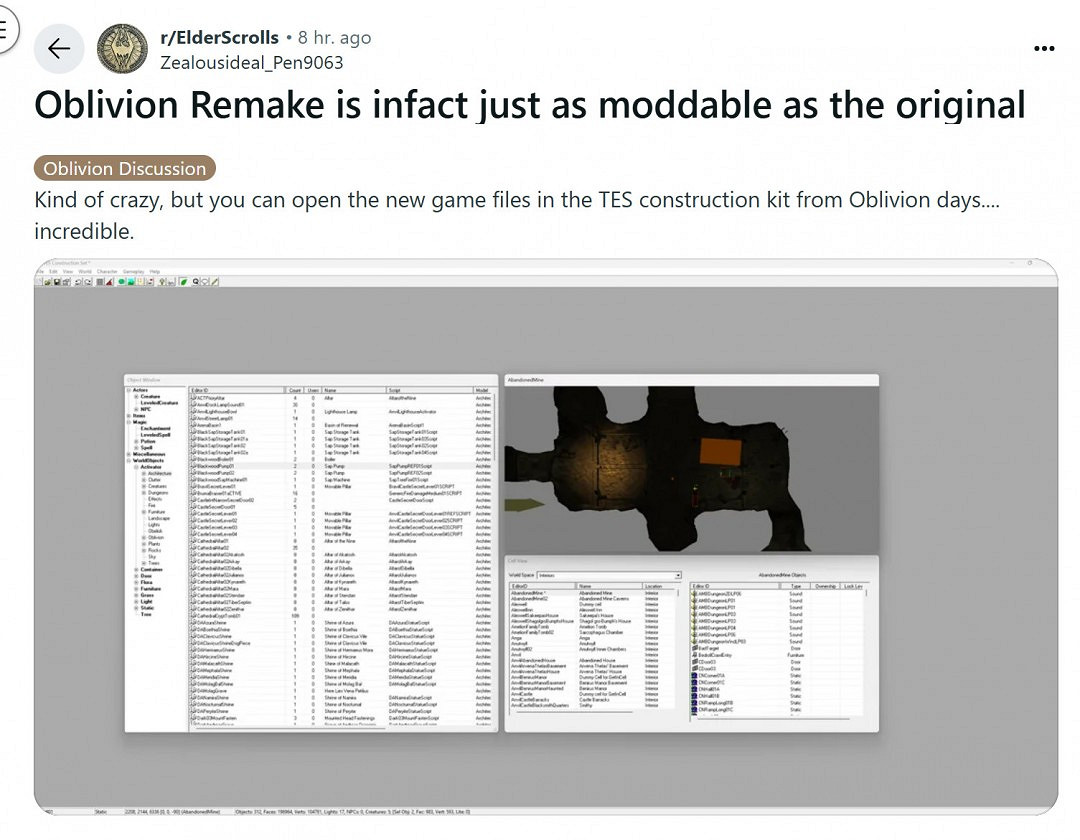The width and height of the screenshot is (1080, 840).
Task: Open Zealousideal_Pen9063 user profile
Action: pyautogui.click(x=251, y=62)
